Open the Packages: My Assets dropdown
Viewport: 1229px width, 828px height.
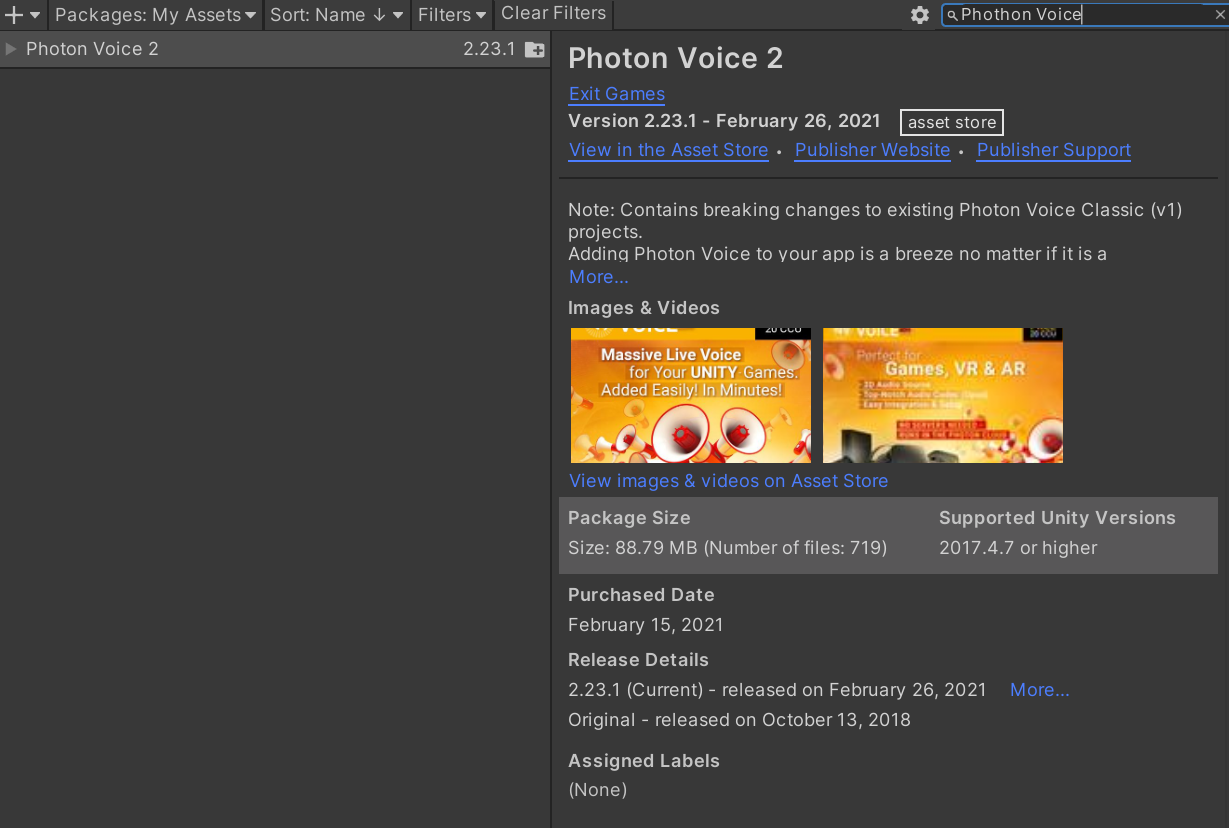[x=155, y=15]
